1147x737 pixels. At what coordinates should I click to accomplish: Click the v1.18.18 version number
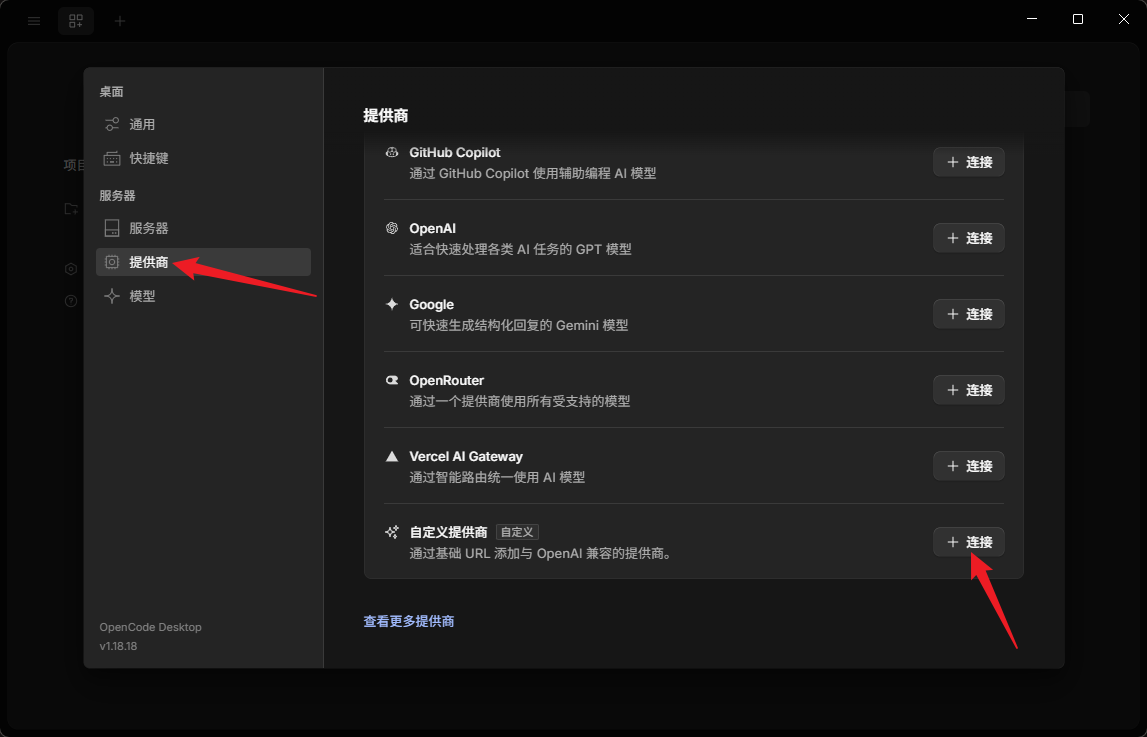pos(119,646)
